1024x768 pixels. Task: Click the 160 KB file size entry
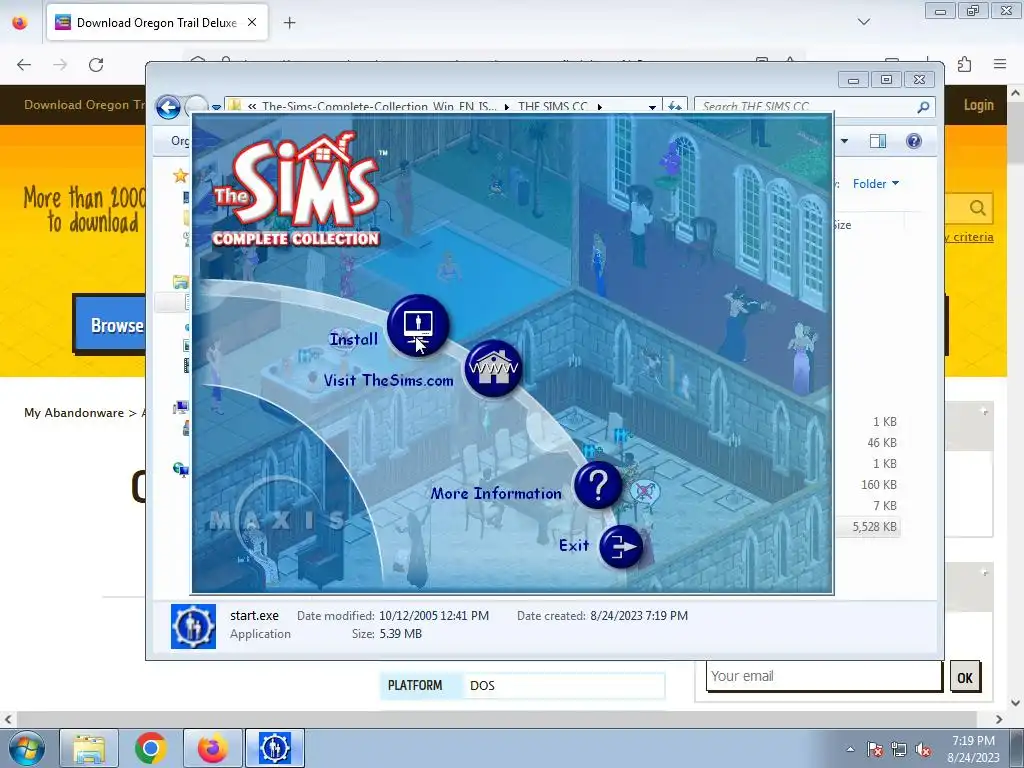pyautogui.click(x=878, y=485)
